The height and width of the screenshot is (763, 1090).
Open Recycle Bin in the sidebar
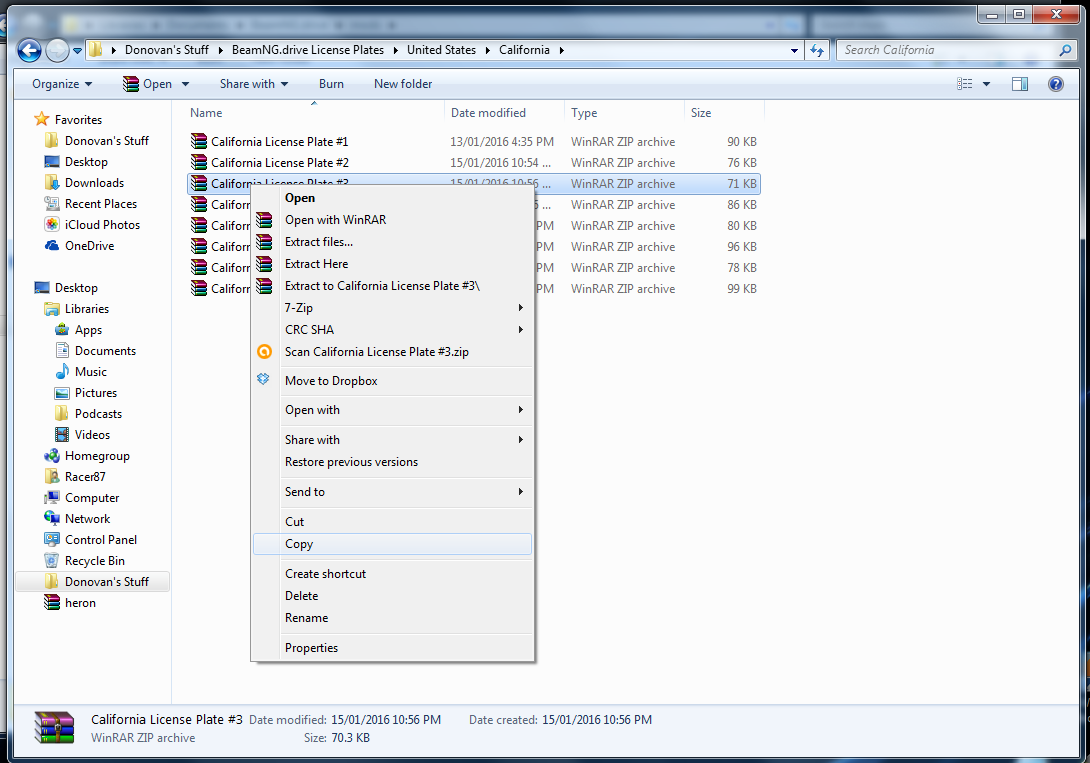[95, 561]
